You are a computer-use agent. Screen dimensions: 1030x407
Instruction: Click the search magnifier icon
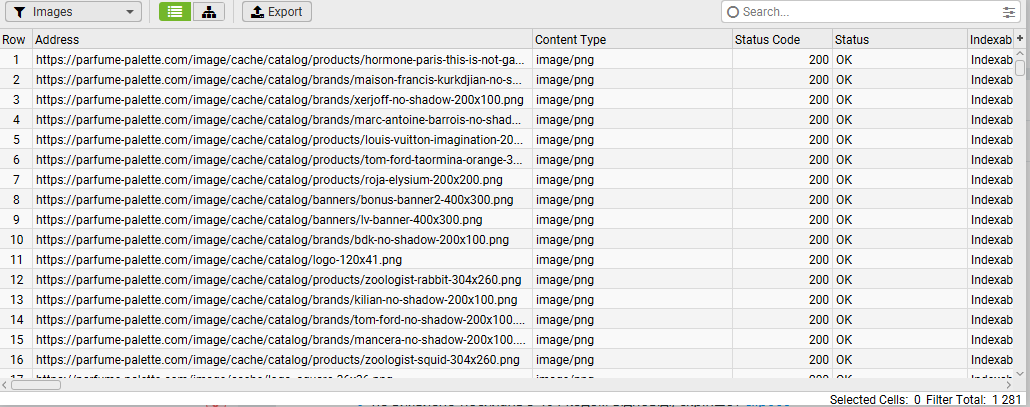pos(733,12)
